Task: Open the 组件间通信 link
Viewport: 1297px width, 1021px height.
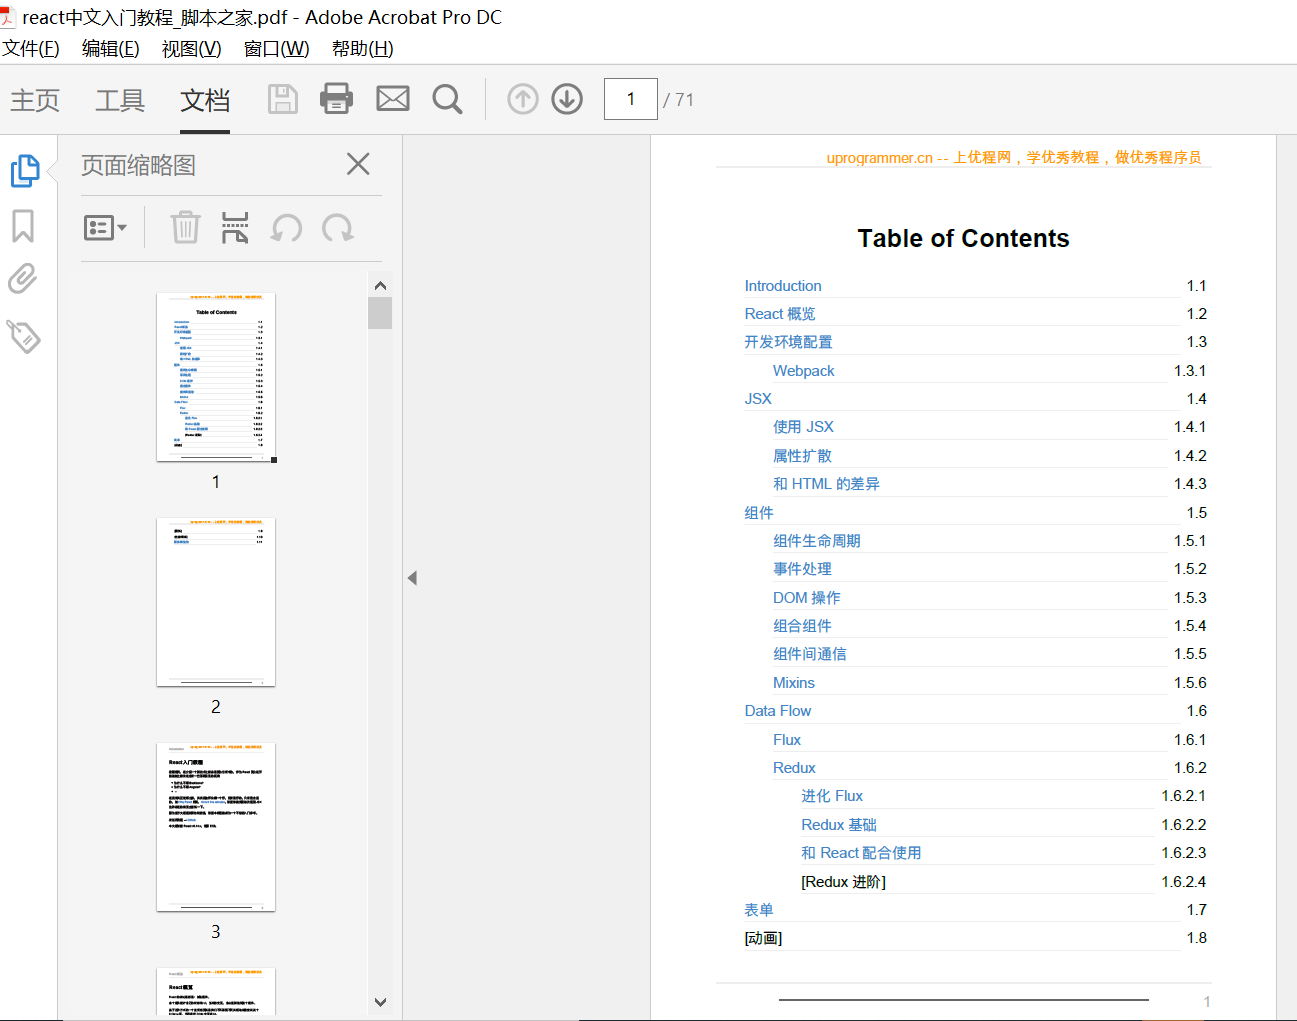Action: tap(810, 654)
